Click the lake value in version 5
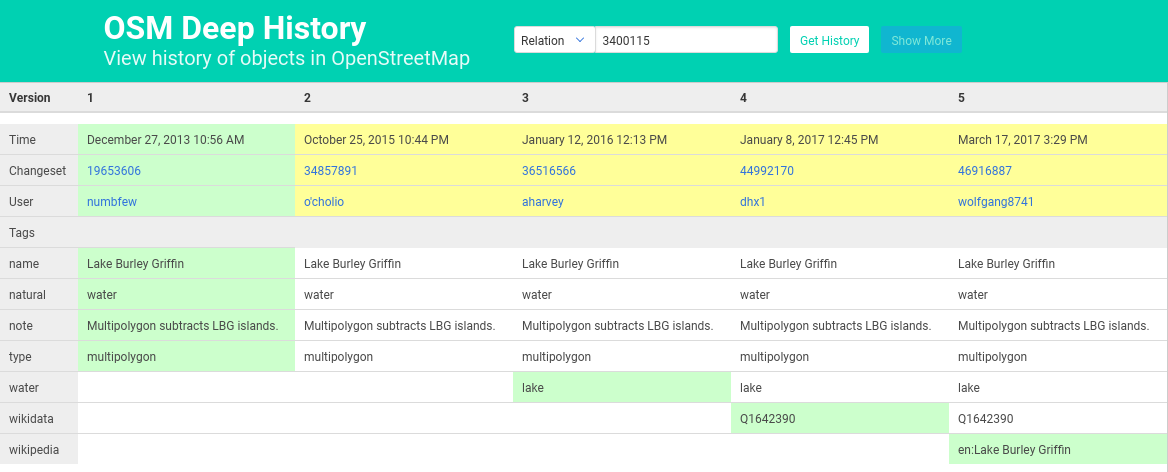The height and width of the screenshot is (472, 1168). (968, 388)
